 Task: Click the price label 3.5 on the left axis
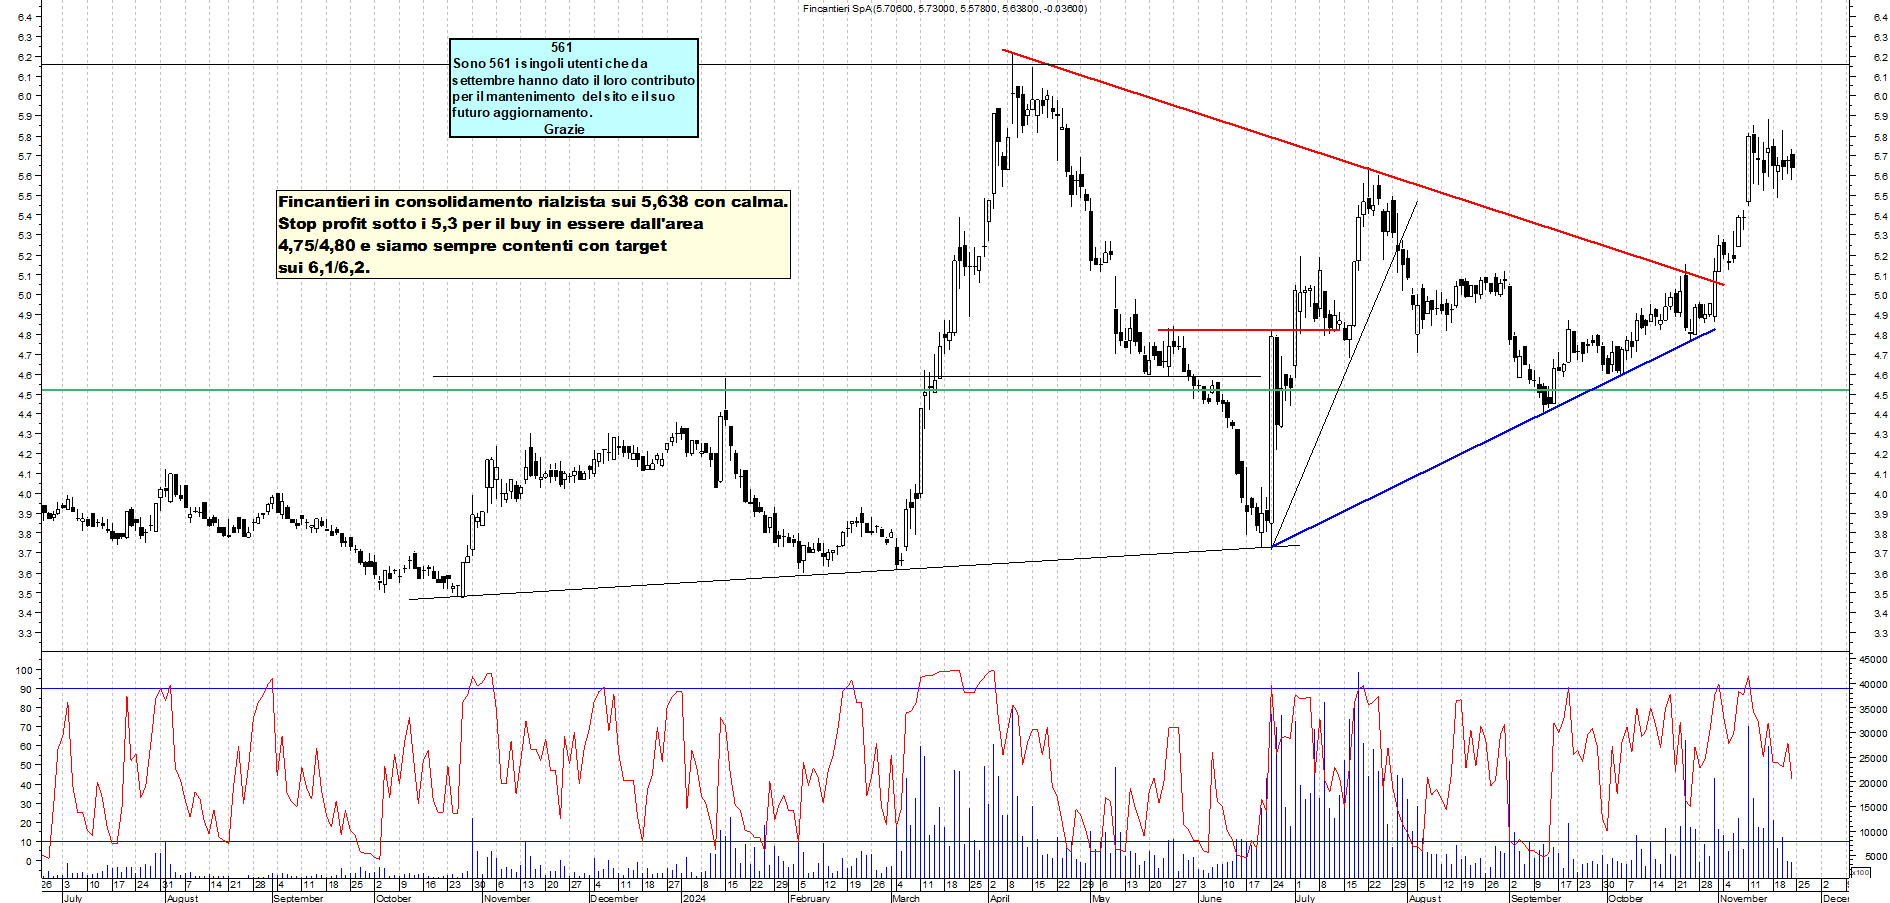pos(24,593)
